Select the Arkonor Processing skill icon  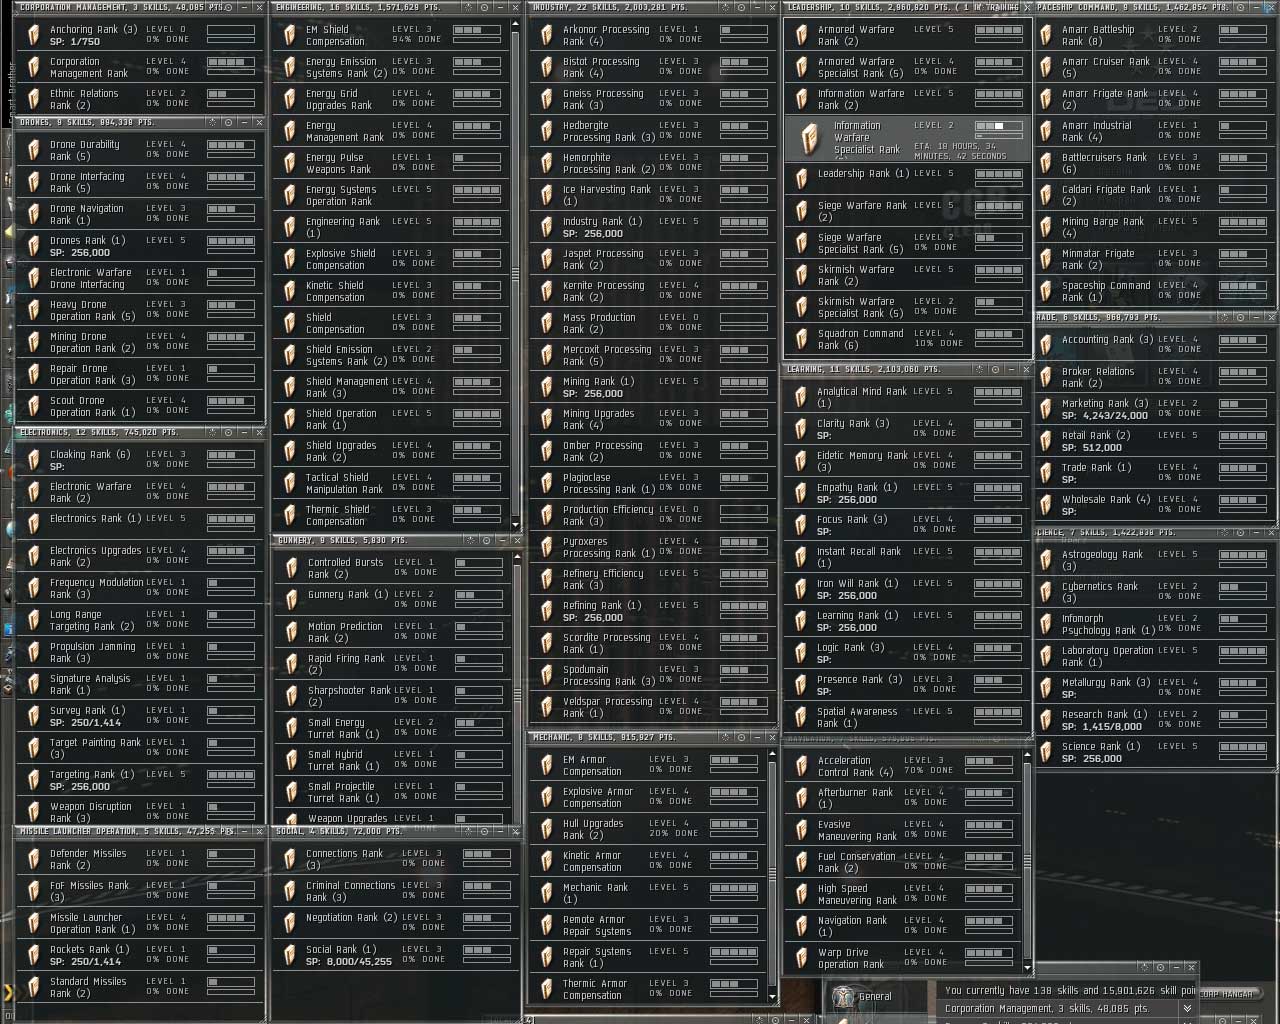[x=546, y=36]
